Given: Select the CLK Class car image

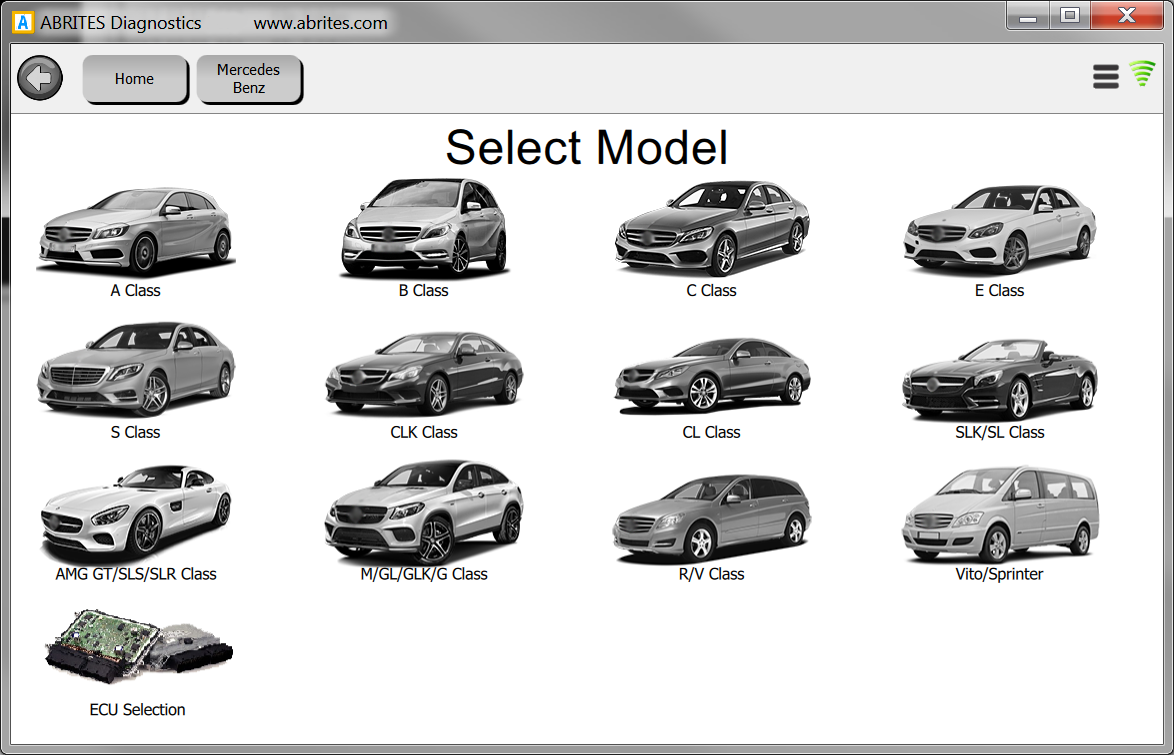Looking at the screenshot, I should (x=424, y=373).
